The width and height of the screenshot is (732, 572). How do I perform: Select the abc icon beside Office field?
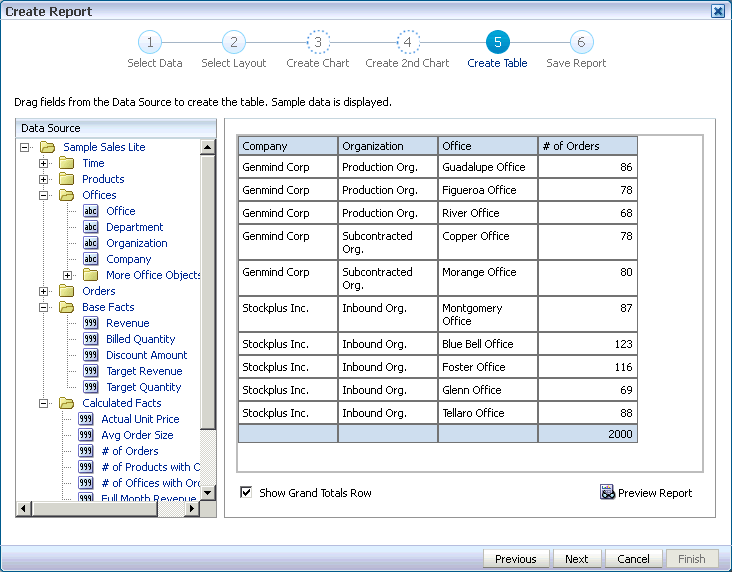coord(91,211)
